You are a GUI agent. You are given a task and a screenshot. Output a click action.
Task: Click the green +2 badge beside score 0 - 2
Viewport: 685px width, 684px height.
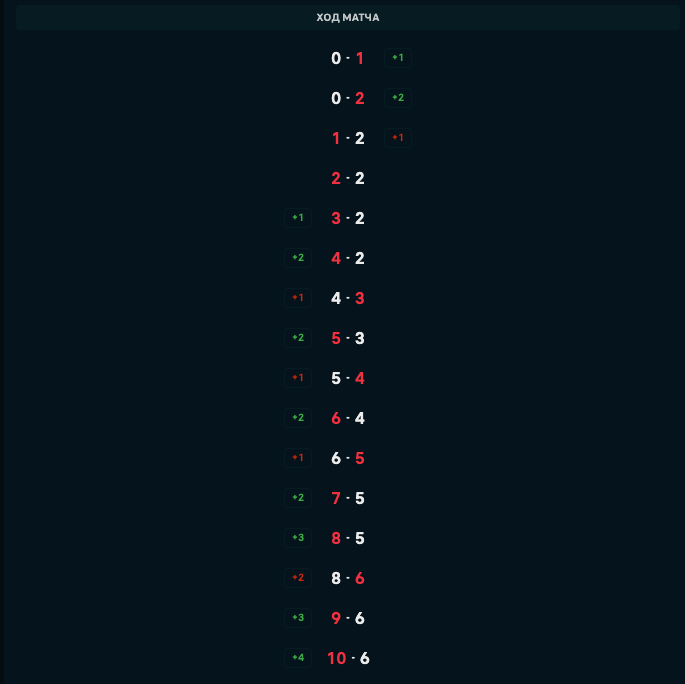(398, 98)
